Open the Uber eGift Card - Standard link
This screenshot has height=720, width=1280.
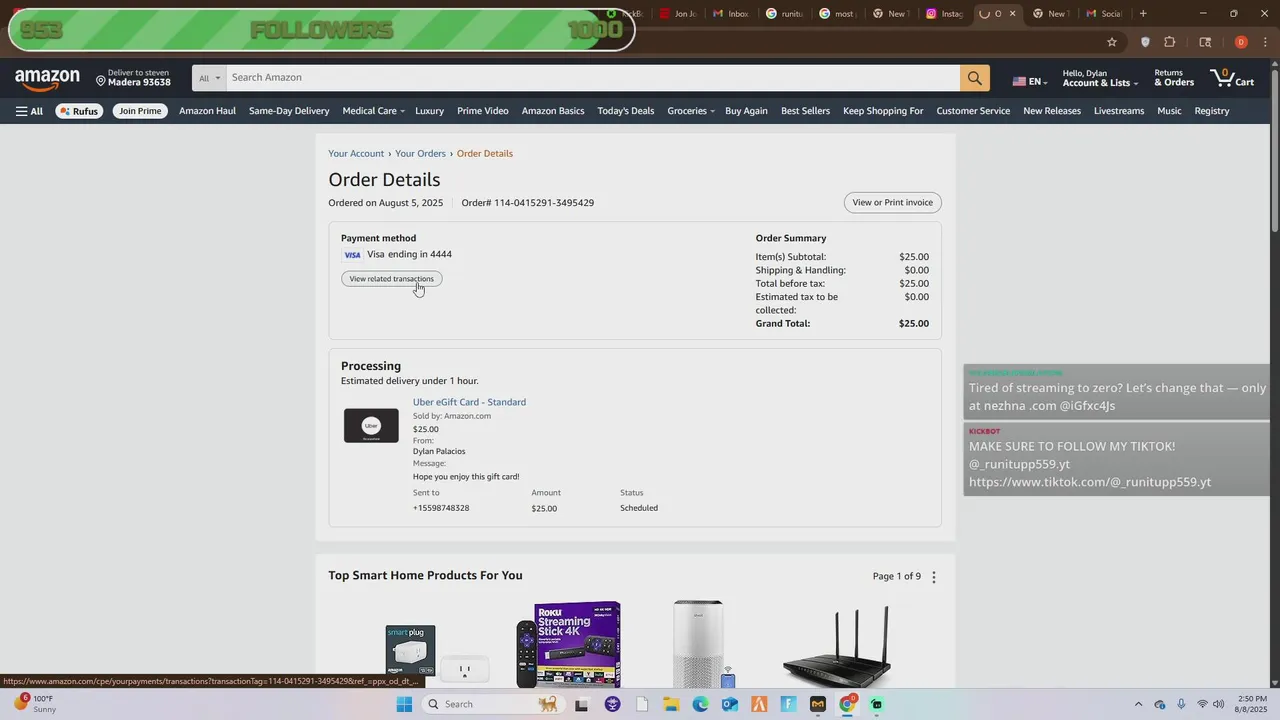pos(469,402)
